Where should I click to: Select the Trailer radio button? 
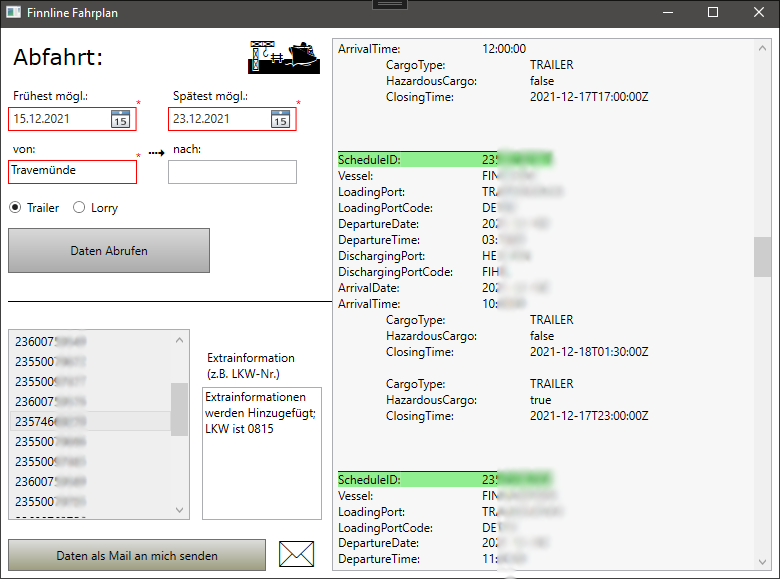pos(16,208)
